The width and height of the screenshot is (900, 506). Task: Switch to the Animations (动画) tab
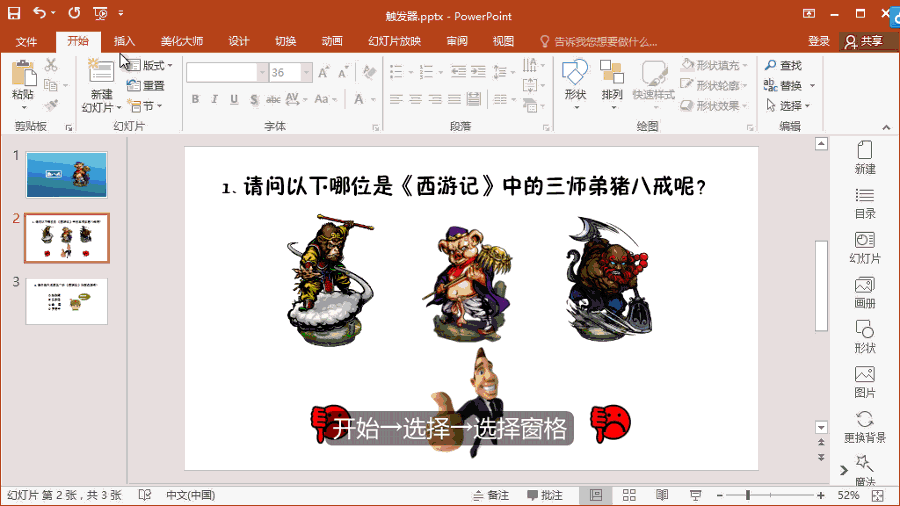(332, 41)
